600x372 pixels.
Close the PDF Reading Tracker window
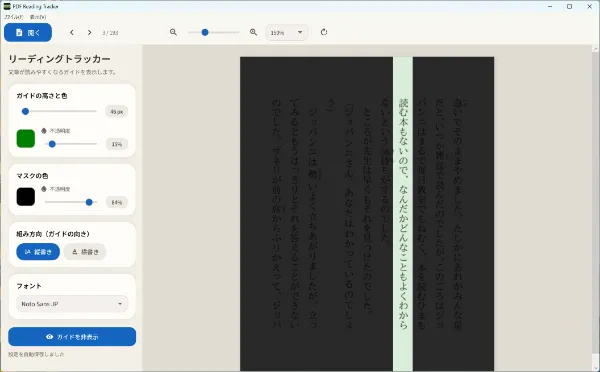589,7
